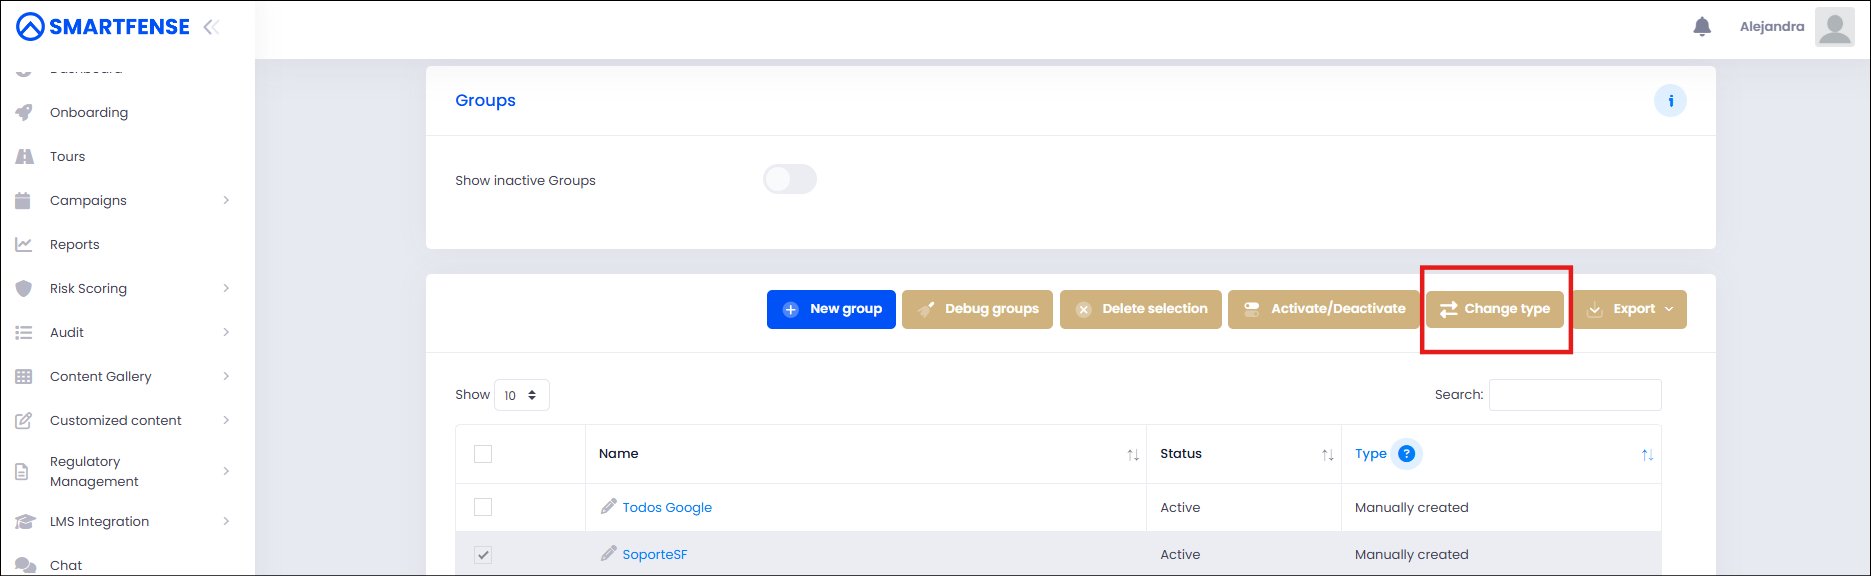Collapse sidebar using double-chevron icon
Screen dimensions: 1871x576
[211, 27]
